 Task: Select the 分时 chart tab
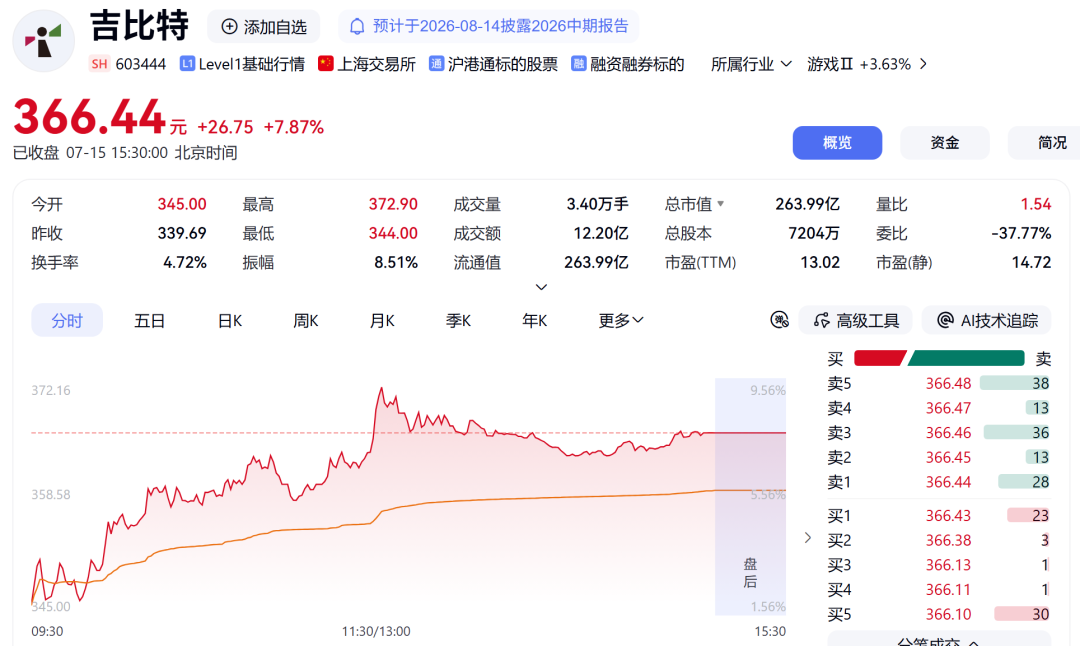[67, 320]
